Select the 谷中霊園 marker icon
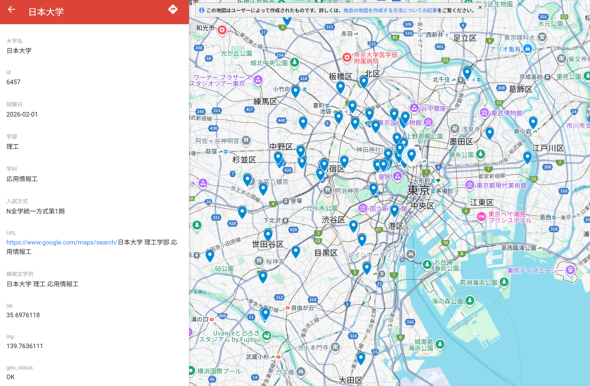Screen dimensions: 590x386 tap(414, 108)
